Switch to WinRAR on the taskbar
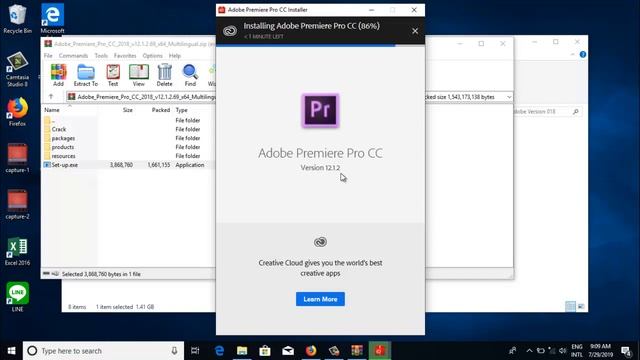640x360 pixels. tap(357, 351)
